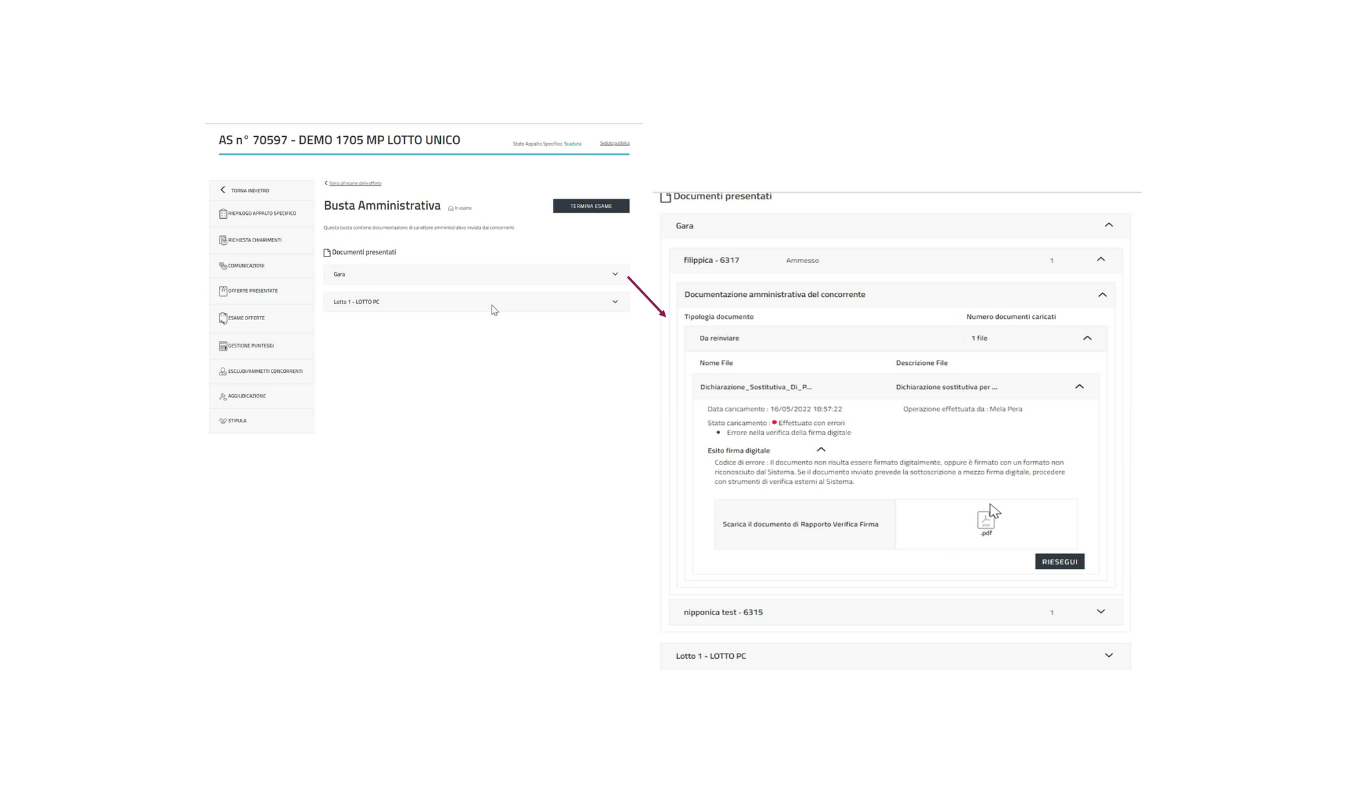This screenshot has width=1347, height=798.
Task: Click the Riepilogo Appalto Specifico sidebar icon
Action: [223, 213]
